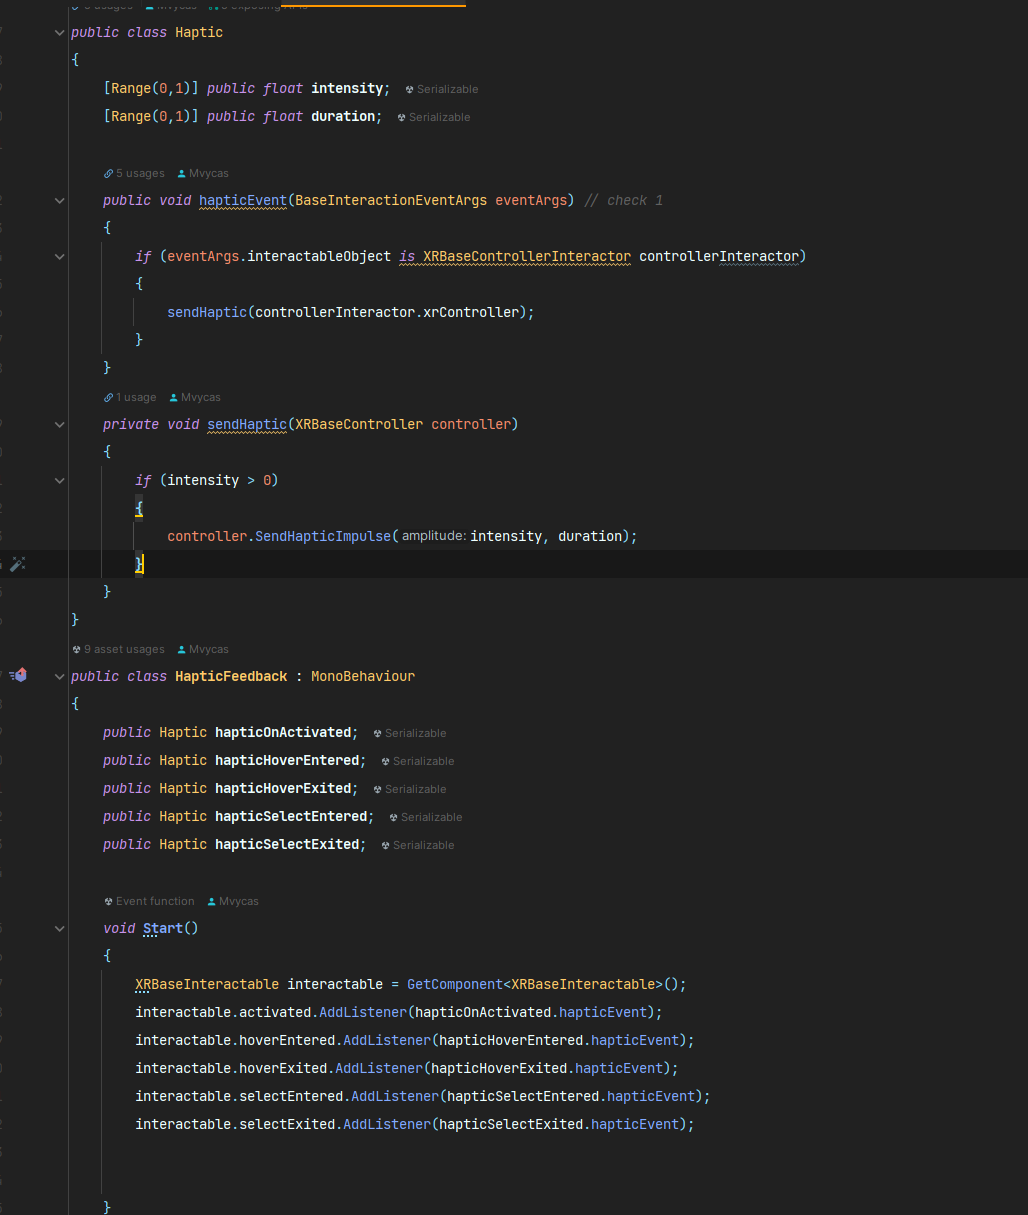Collapse the Start method fold arrow
This screenshot has width=1028, height=1215.
tap(59, 929)
